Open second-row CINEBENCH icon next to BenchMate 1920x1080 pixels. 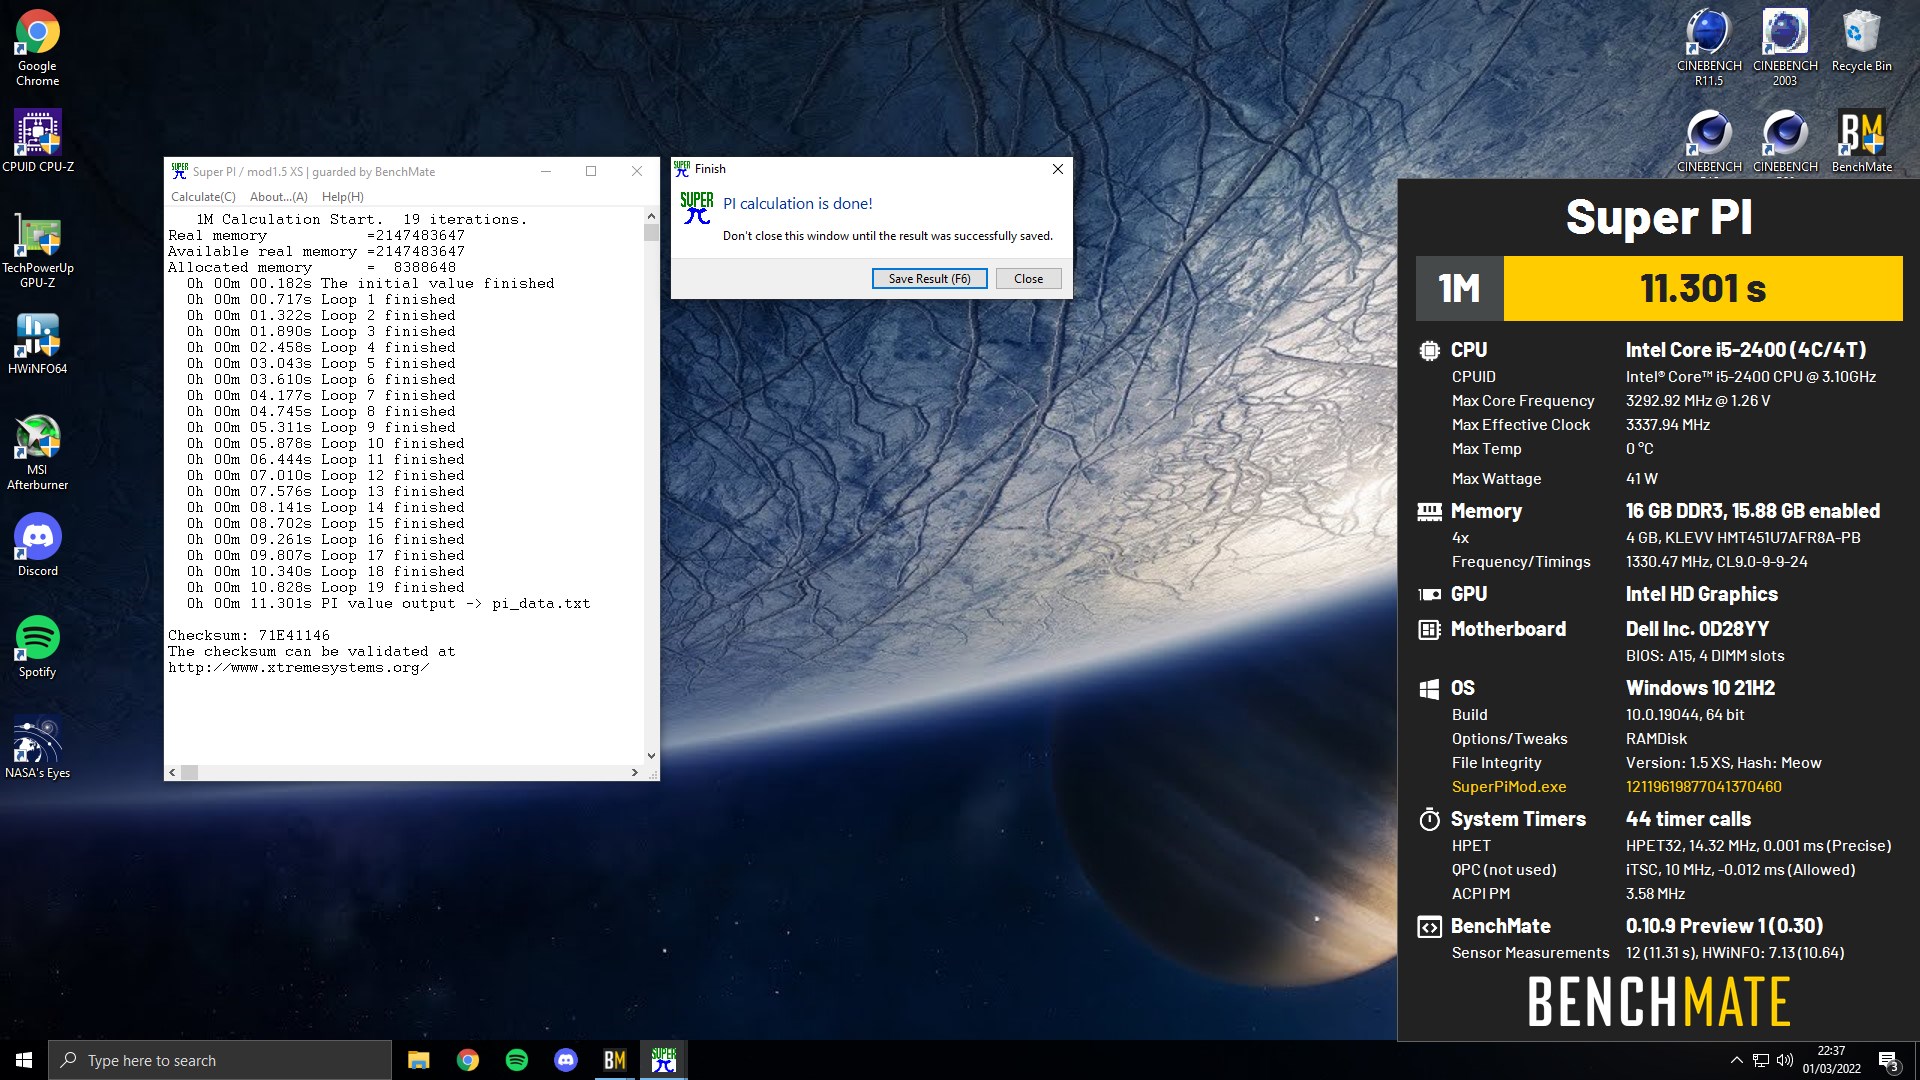(x=1785, y=141)
